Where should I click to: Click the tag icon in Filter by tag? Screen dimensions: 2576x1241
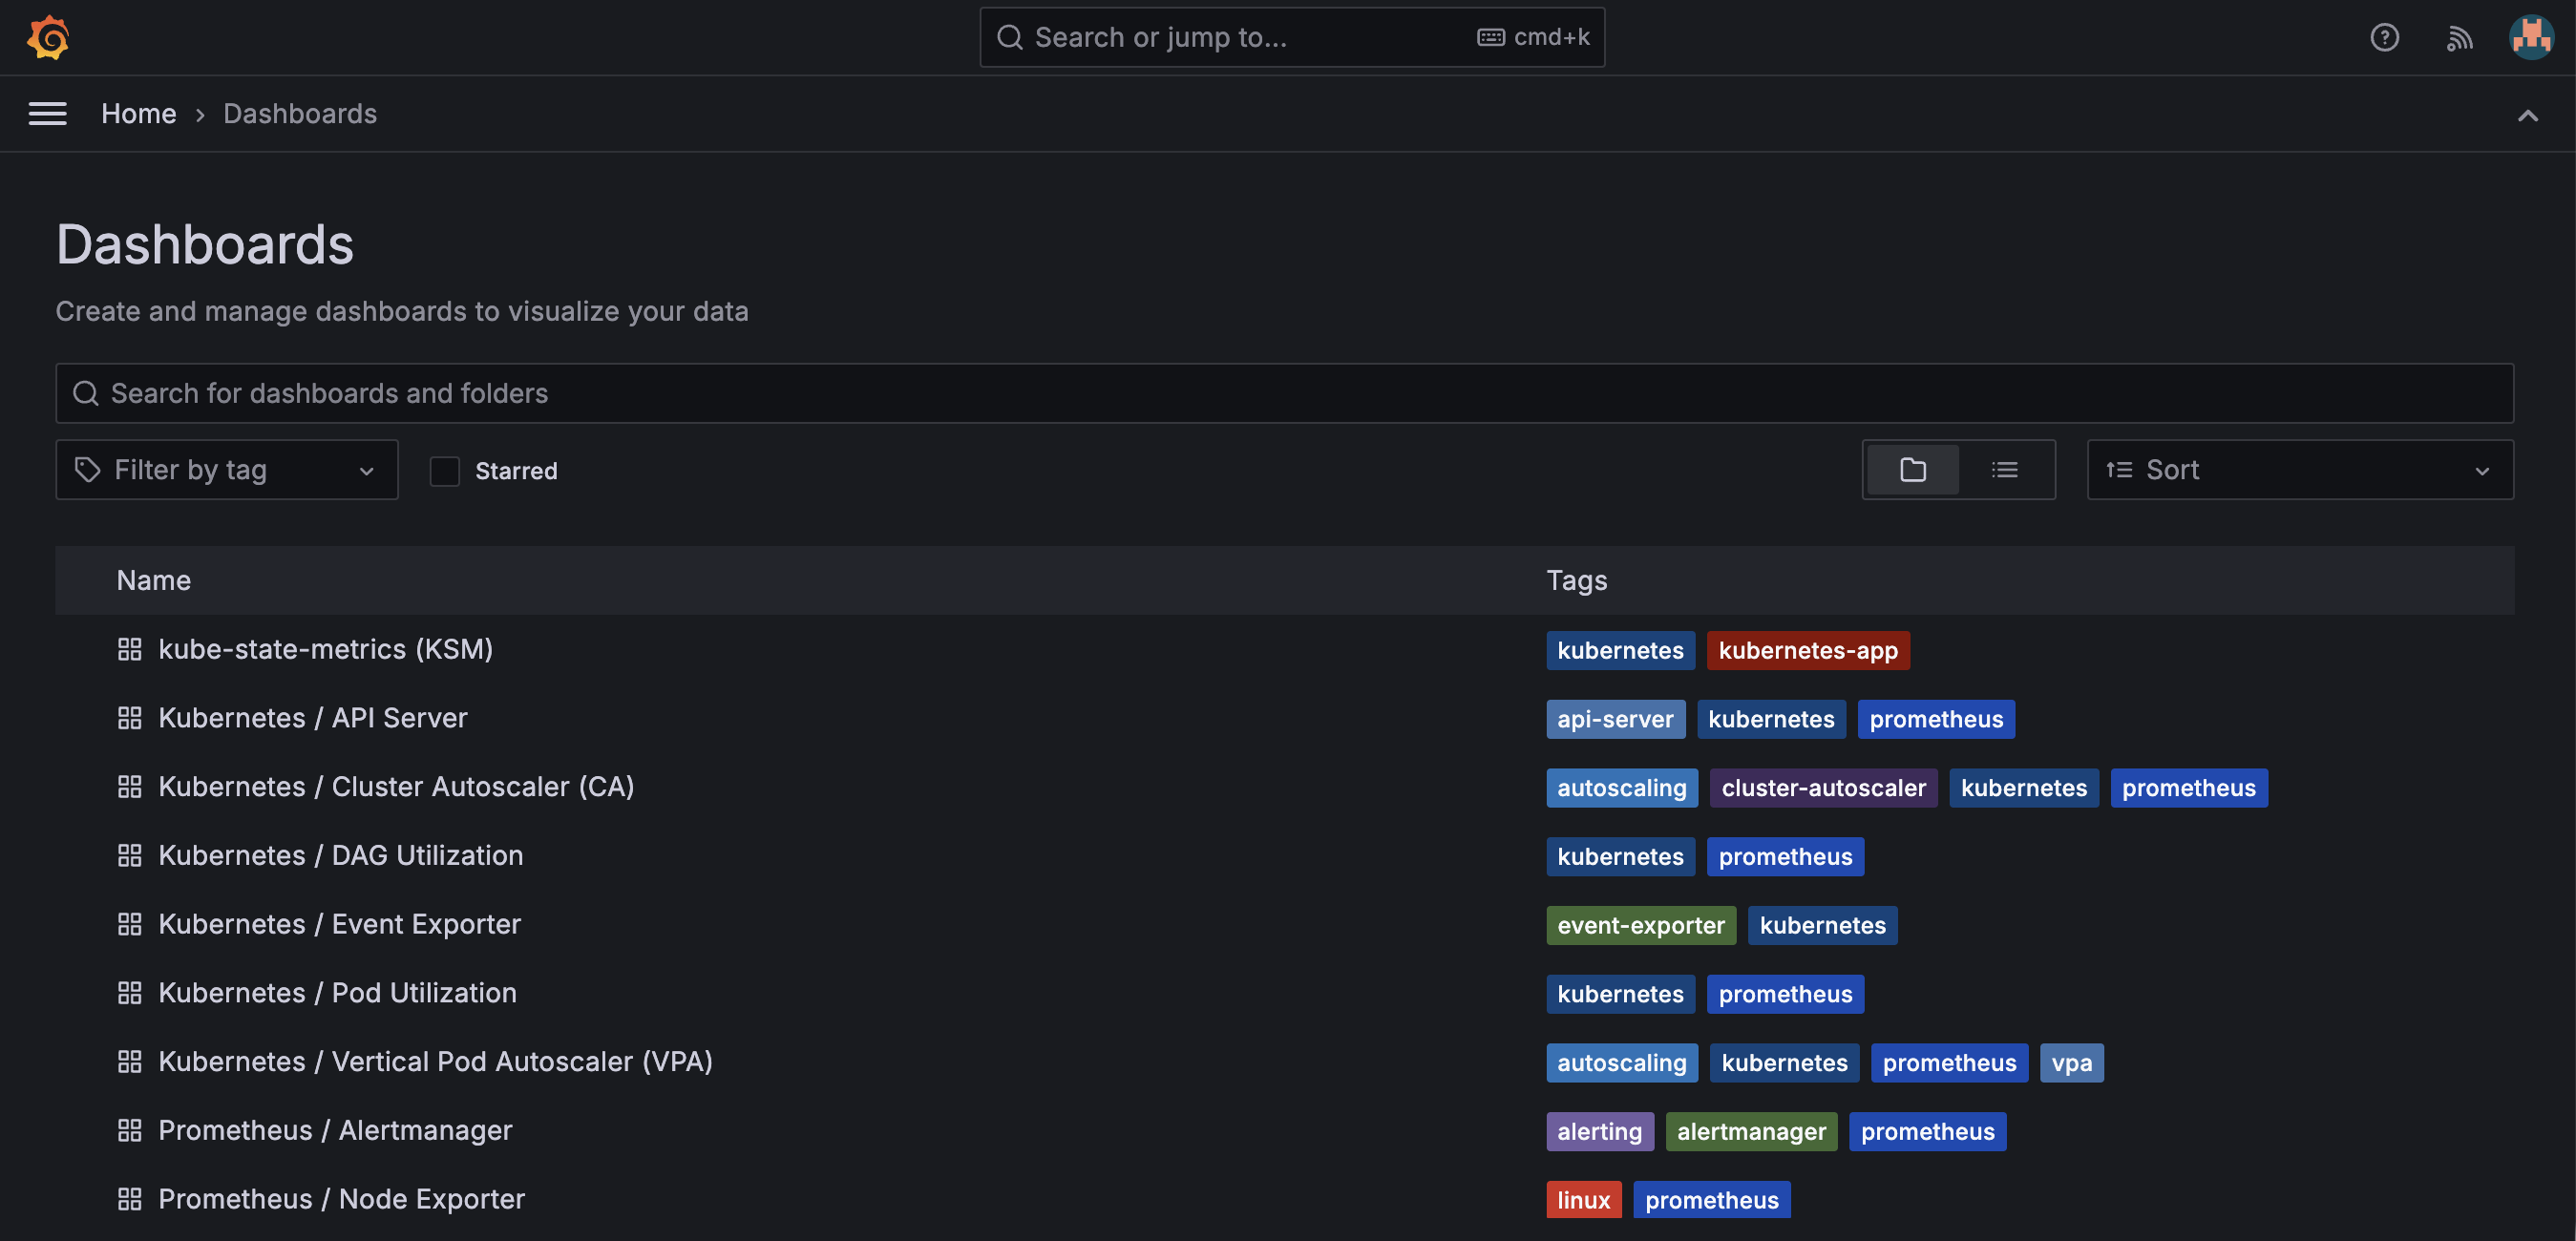(x=86, y=469)
